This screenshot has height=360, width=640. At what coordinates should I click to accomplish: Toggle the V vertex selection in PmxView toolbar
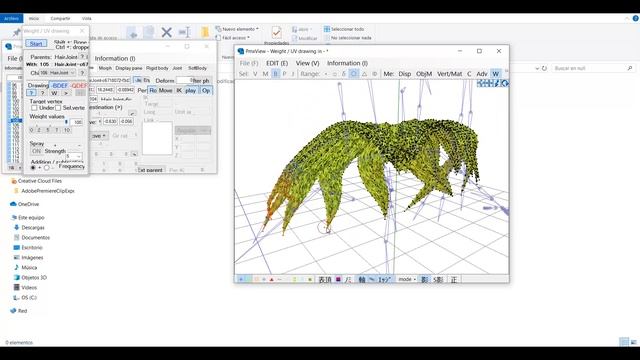[255, 74]
